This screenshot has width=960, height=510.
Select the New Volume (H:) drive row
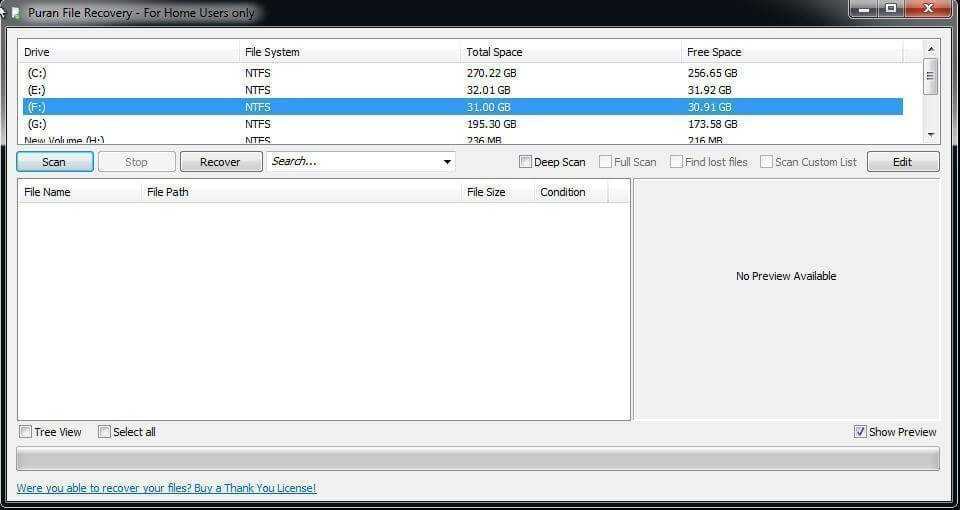tap(463, 140)
